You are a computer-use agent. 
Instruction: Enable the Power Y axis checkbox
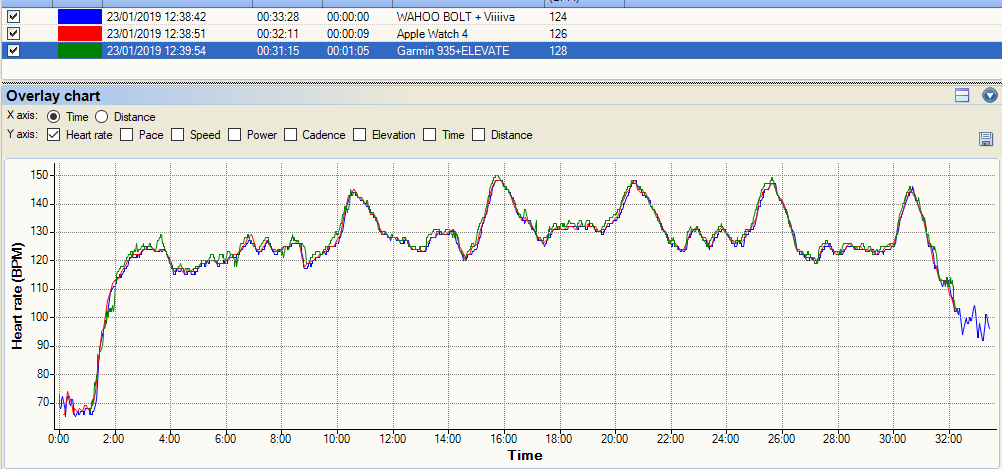click(x=235, y=135)
